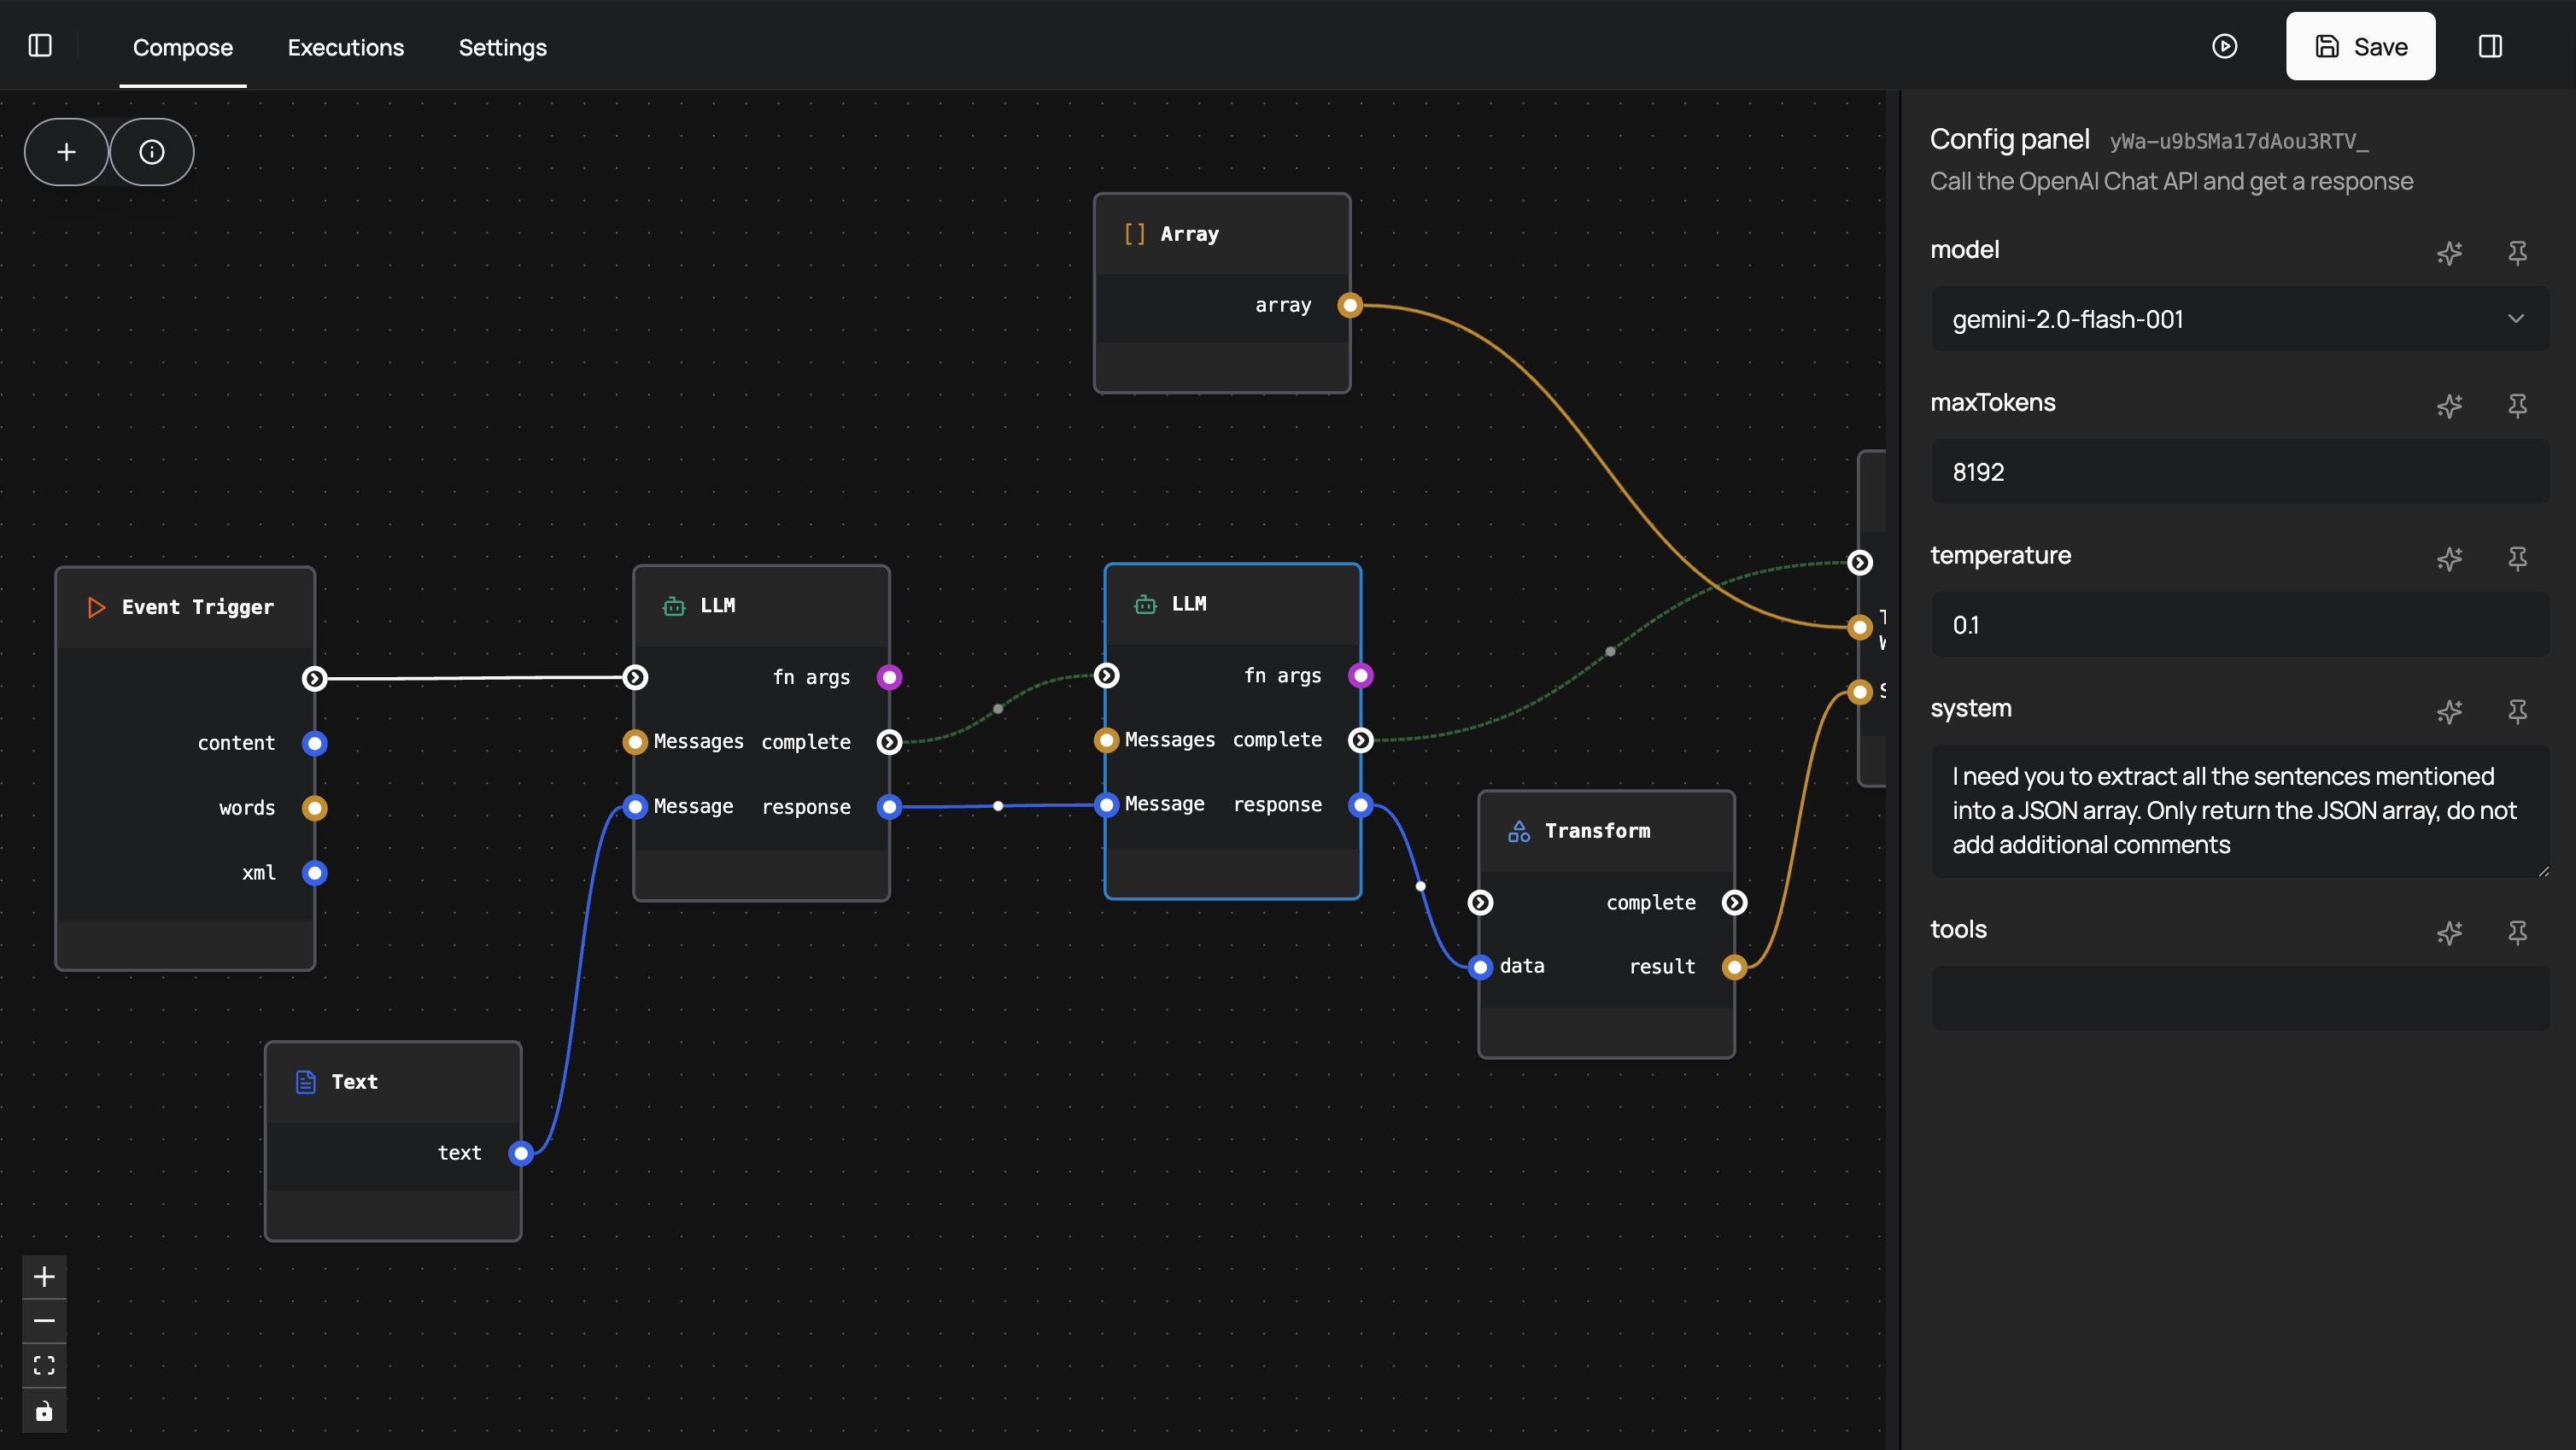Image resolution: width=2576 pixels, height=1450 pixels.
Task: Open the zoom-in control on the canvas
Action: (x=44, y=1276)
